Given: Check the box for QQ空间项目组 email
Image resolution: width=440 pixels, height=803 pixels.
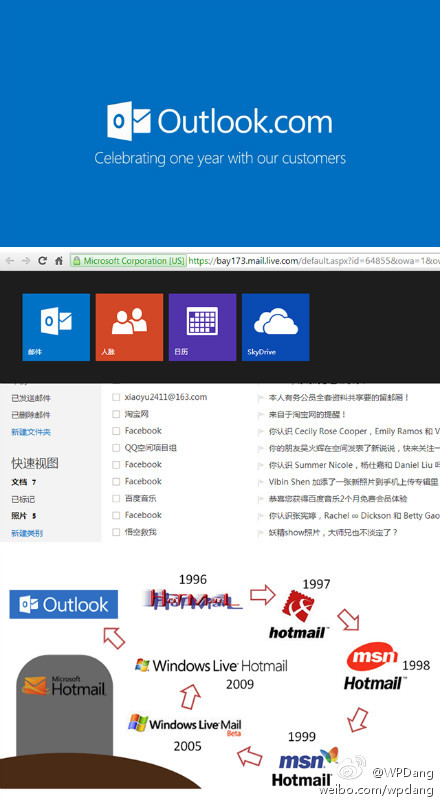Looking at the screenshot, I should [116, 448].
